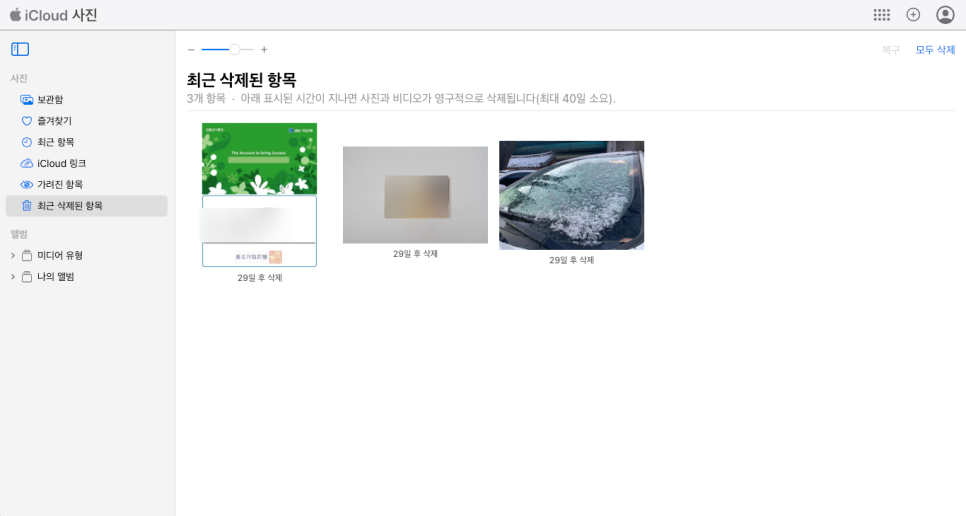Toggle the sidebar panel icon
The width and height of the screenshot is (966, 516).
[x=20, y=49]
